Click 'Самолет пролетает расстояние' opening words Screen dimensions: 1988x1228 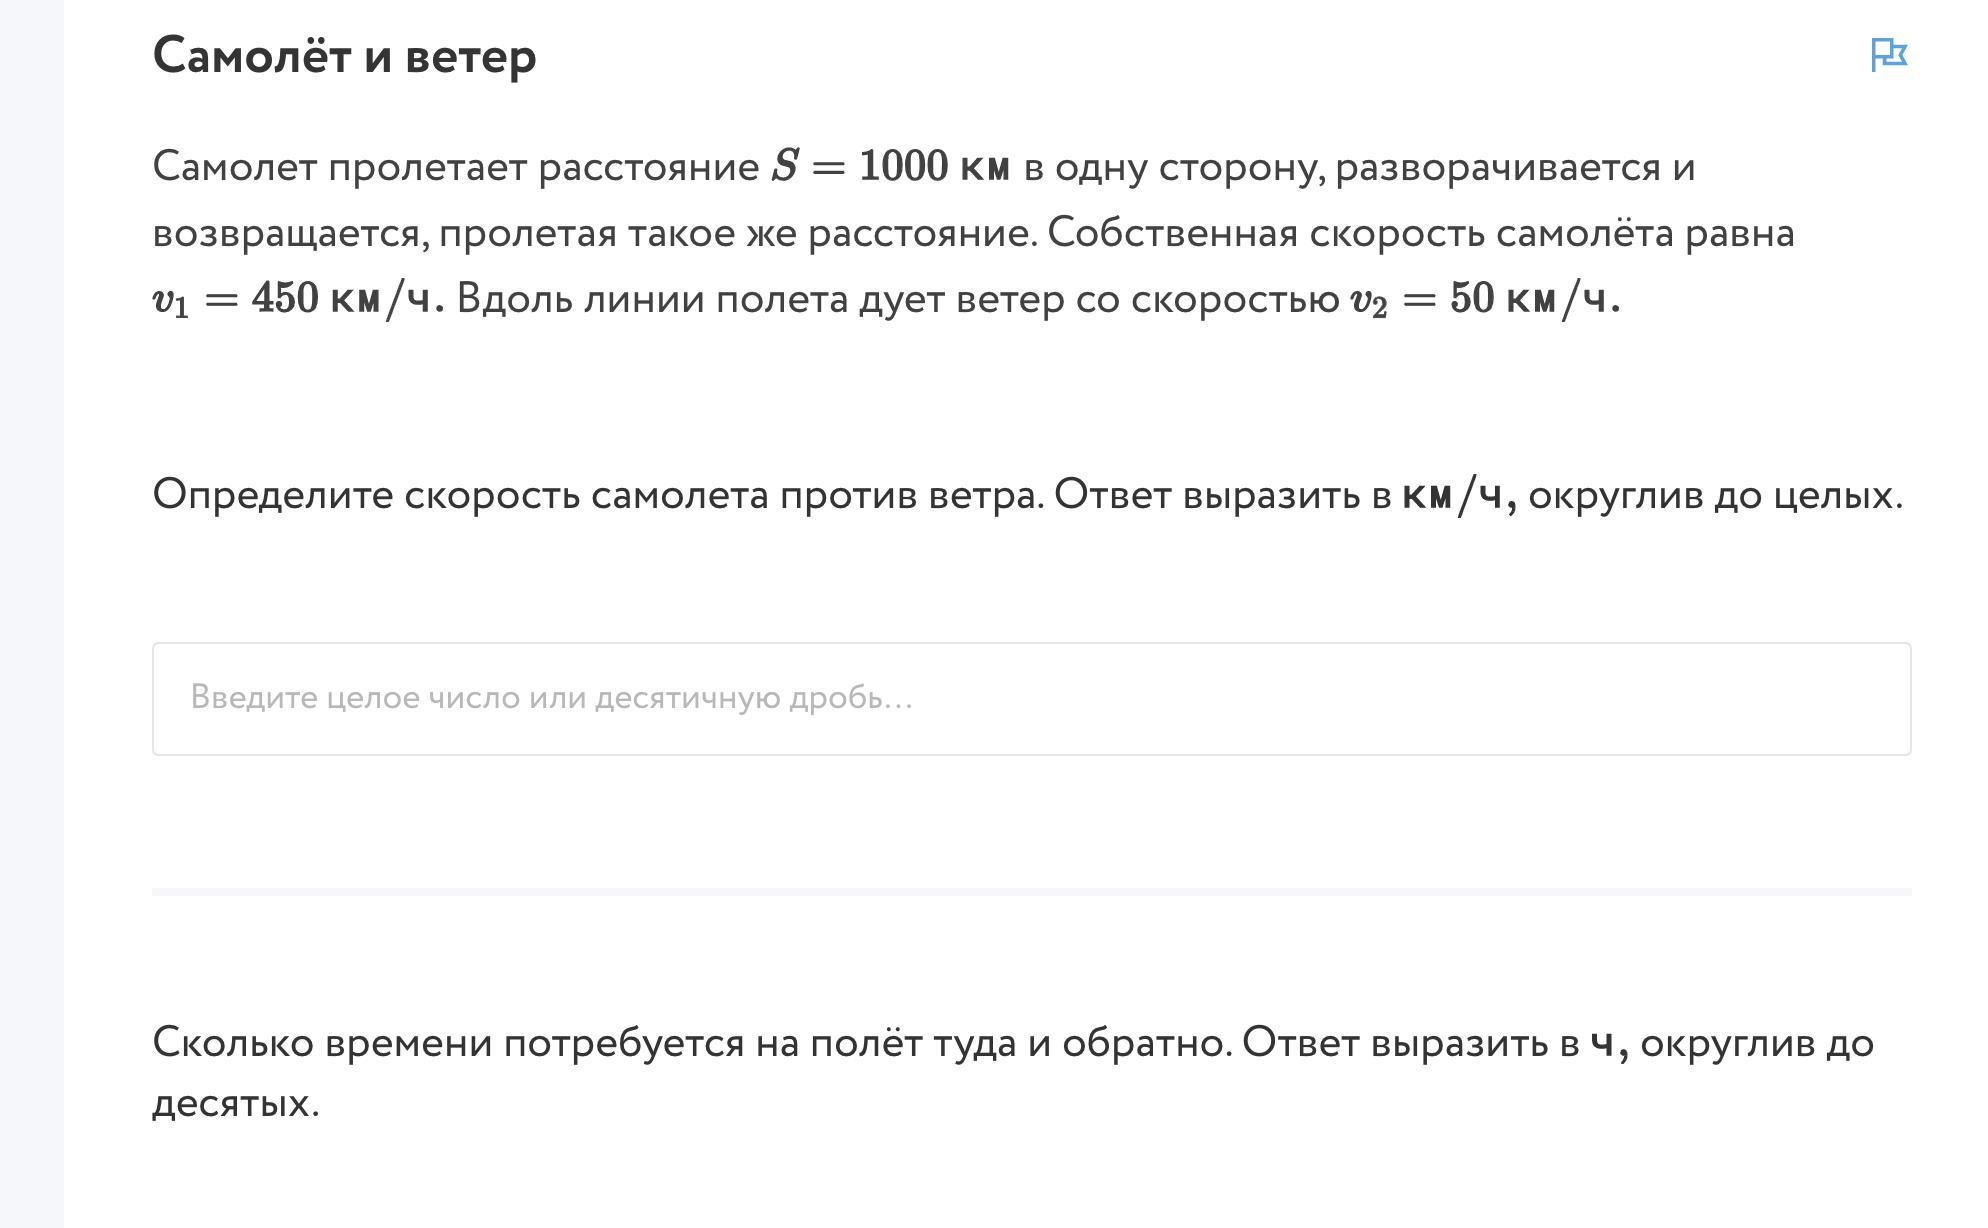[456, 167]
